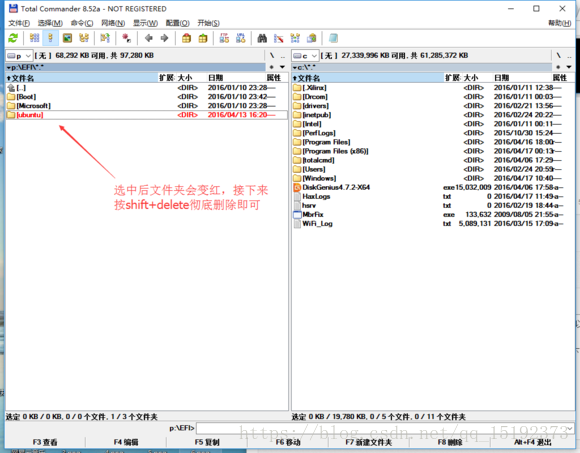This screenshot has height=453, width=580.
Task: Click the F3 查看 button
Action: point(45,442)
